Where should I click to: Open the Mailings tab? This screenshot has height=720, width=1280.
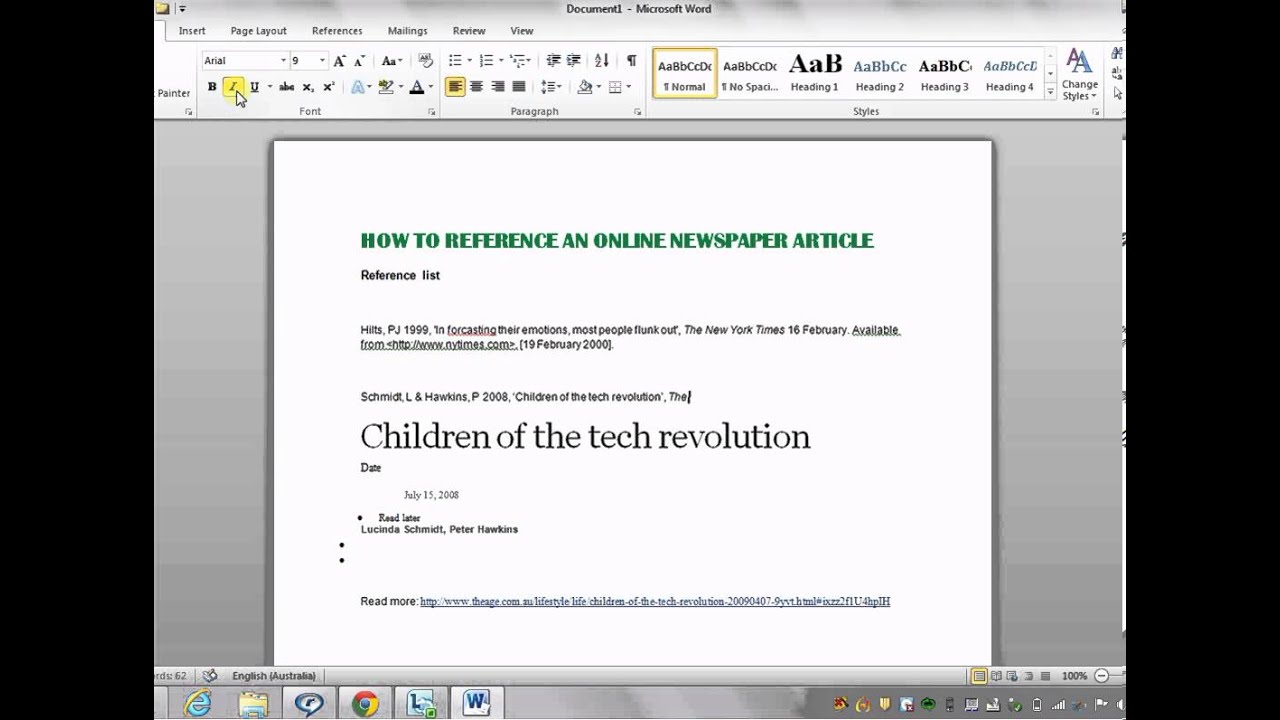point(407,31)
